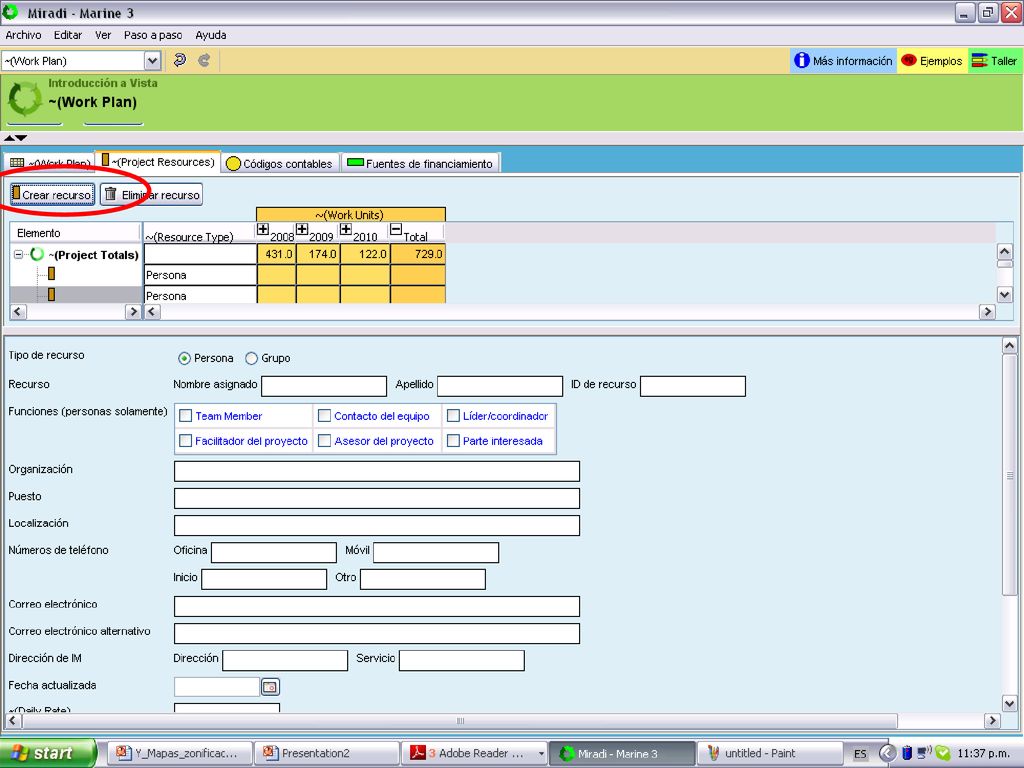Collapse the Project Totals tree node
The height and width of the screenshot is (768, 1024).
pos(18,255)
